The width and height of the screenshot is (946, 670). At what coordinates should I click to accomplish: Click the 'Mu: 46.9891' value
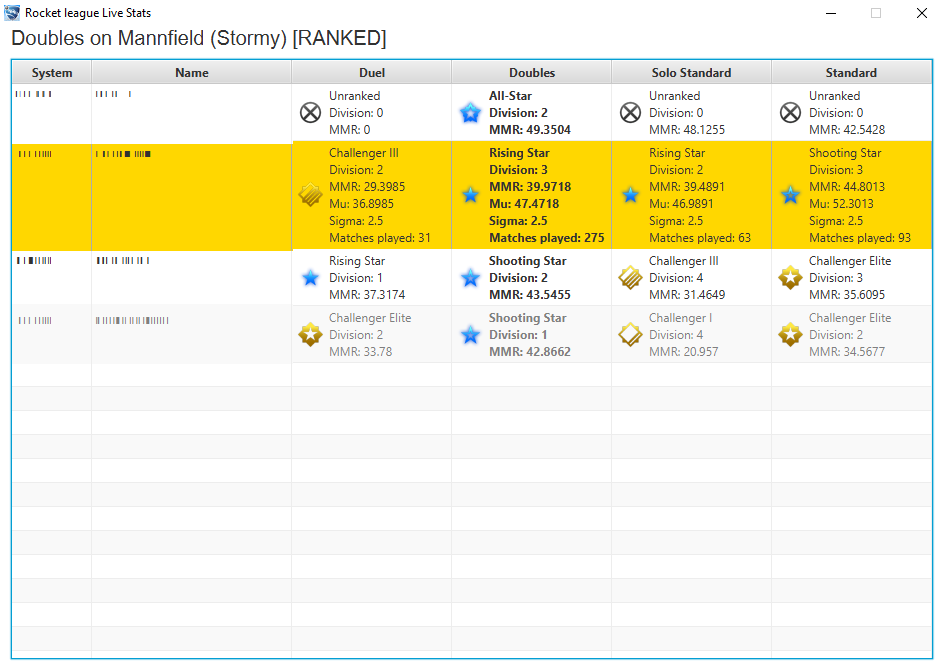point(681,204)
